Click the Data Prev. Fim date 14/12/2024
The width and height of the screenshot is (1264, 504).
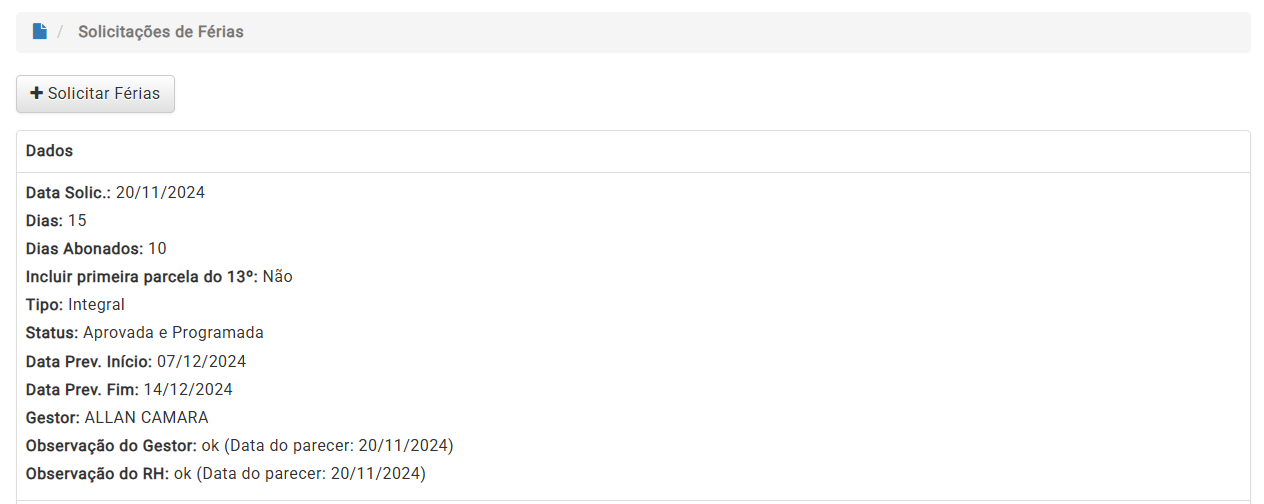pos(188,389)
